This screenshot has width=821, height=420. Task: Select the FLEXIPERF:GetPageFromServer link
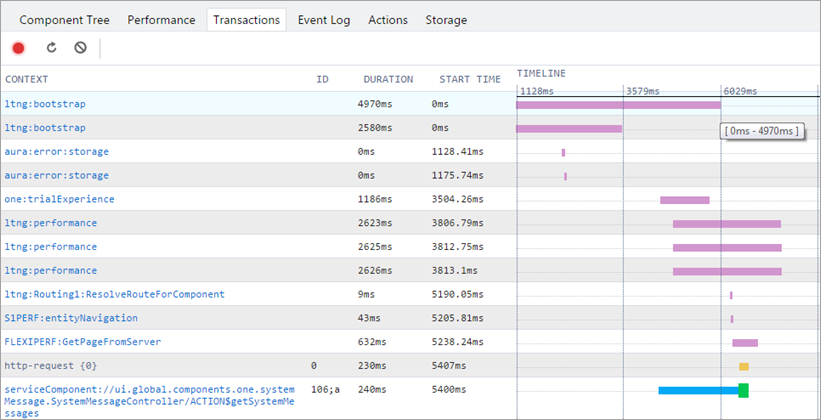coord(83,342)
